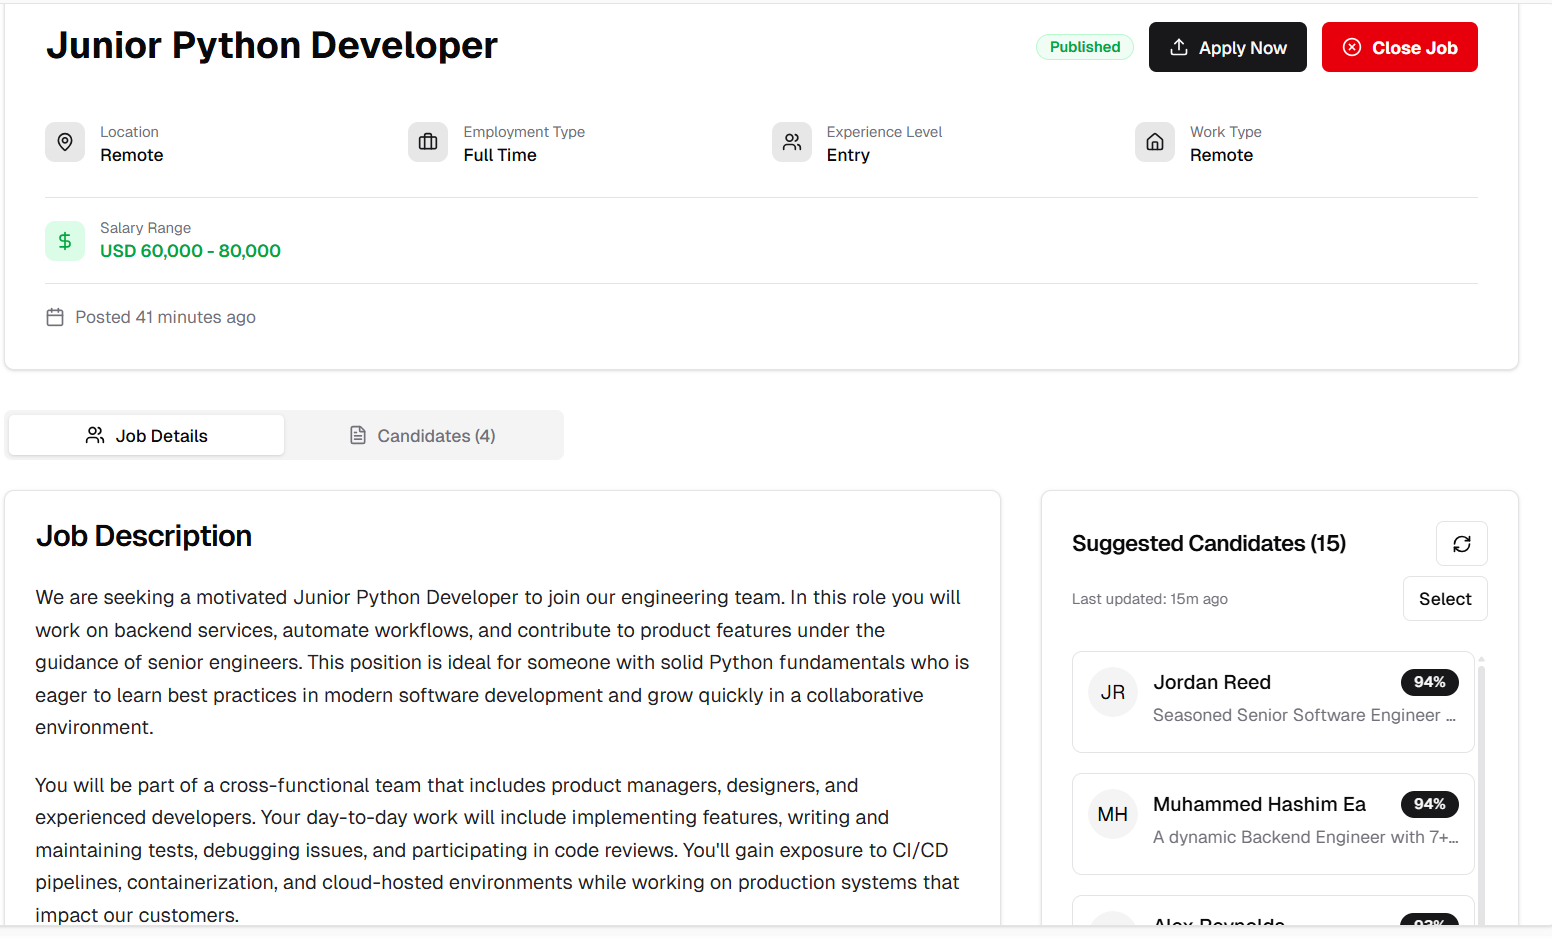Image resolution: width=1552 pixels, height=939 pixels.
Task: Click the Salary Range dollar icon
Action: pyautogui.click(x=65, y=241)
